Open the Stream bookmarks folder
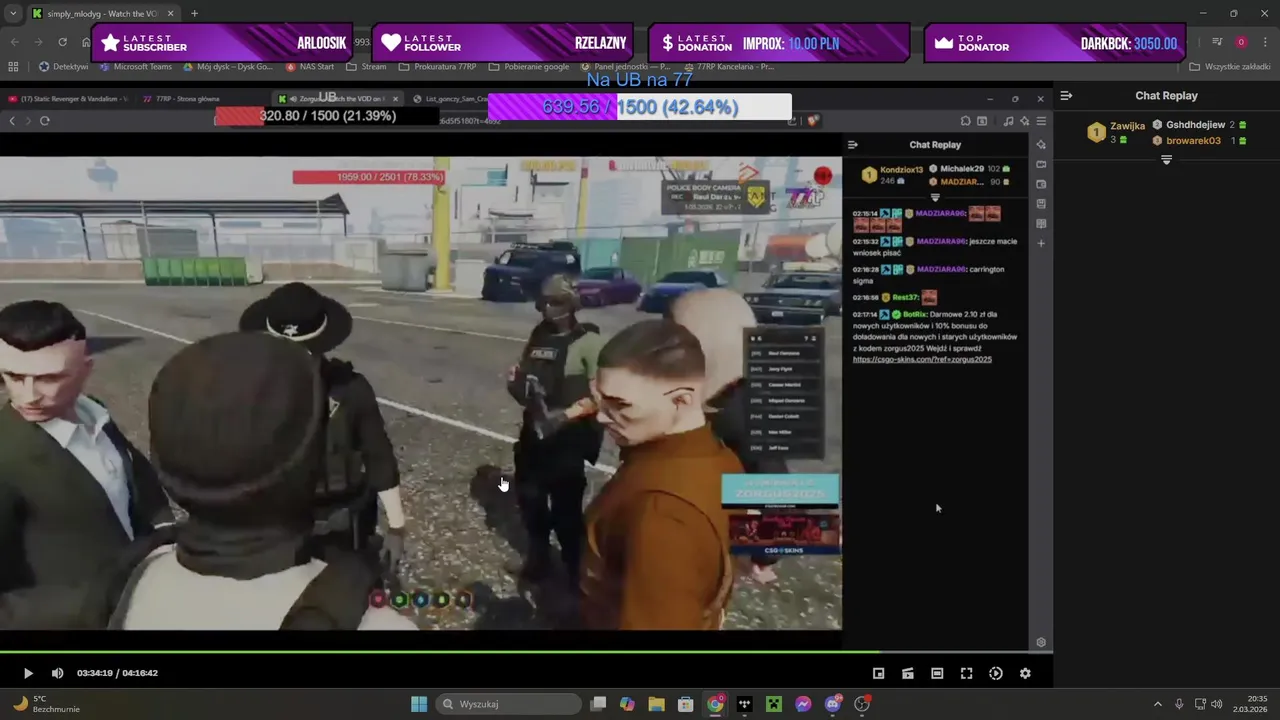 tap(366, 67)
